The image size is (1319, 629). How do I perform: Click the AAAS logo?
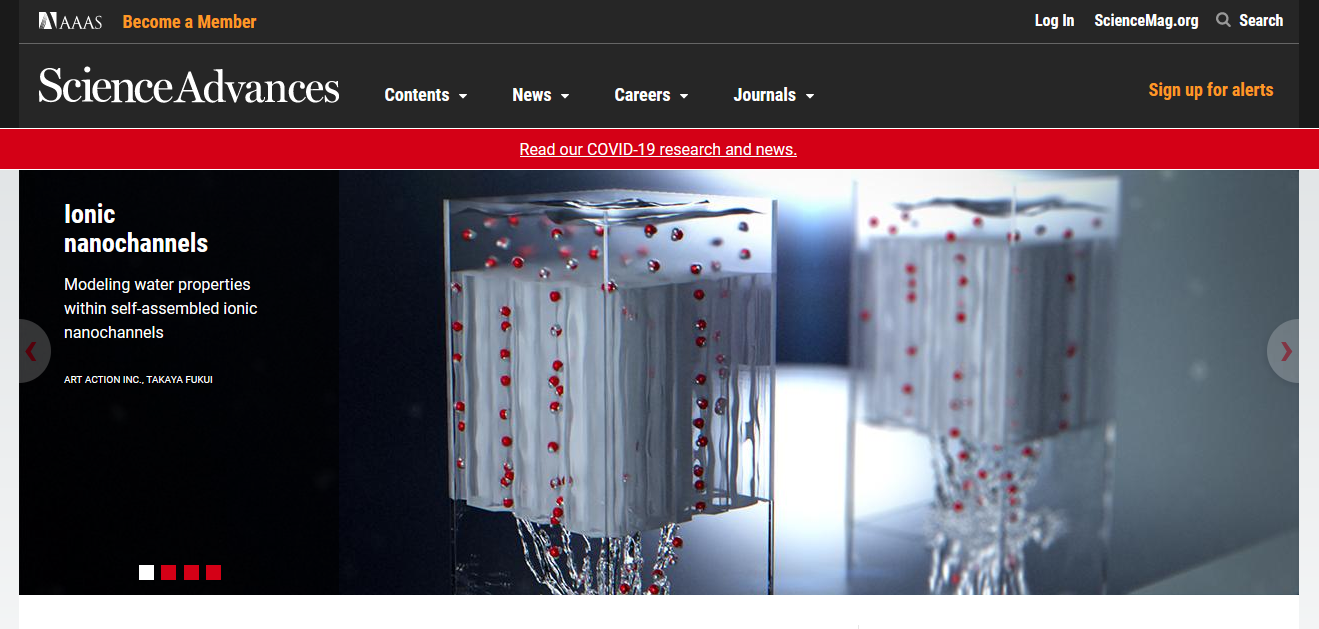tap(70, 21)
